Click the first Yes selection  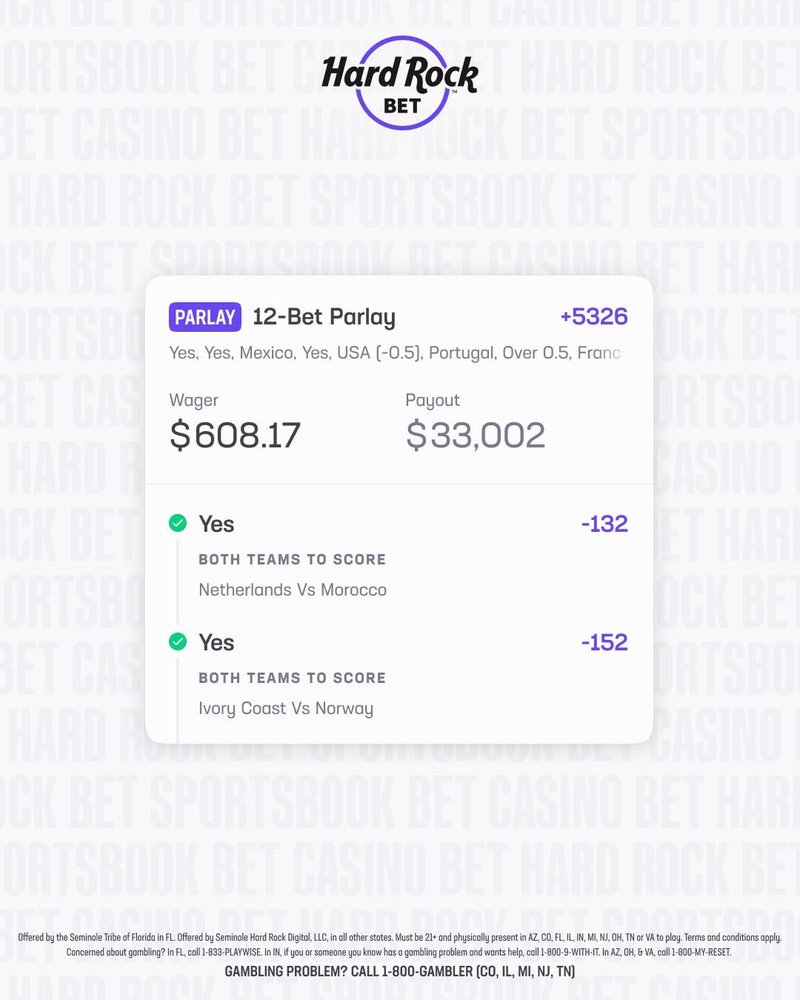pyautogui.click(x=216, y=524)
